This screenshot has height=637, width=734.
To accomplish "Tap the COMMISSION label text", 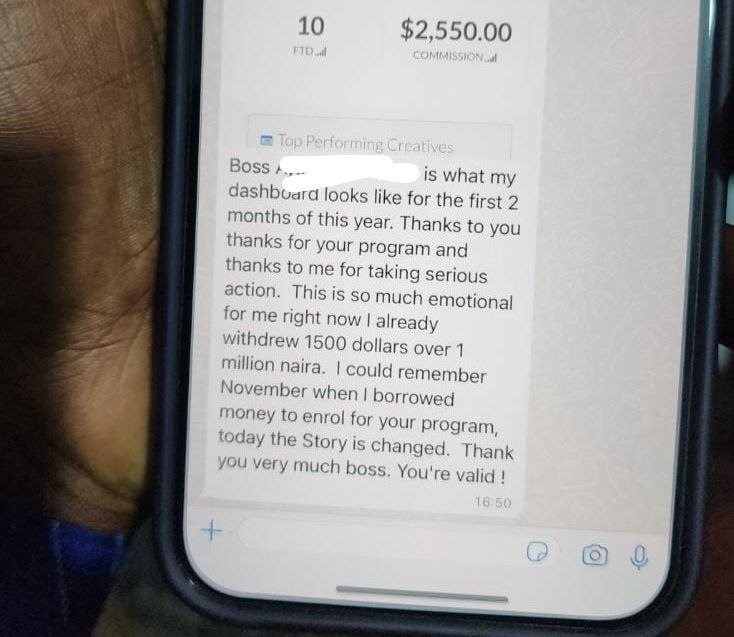I will click(x=448, y=56).
